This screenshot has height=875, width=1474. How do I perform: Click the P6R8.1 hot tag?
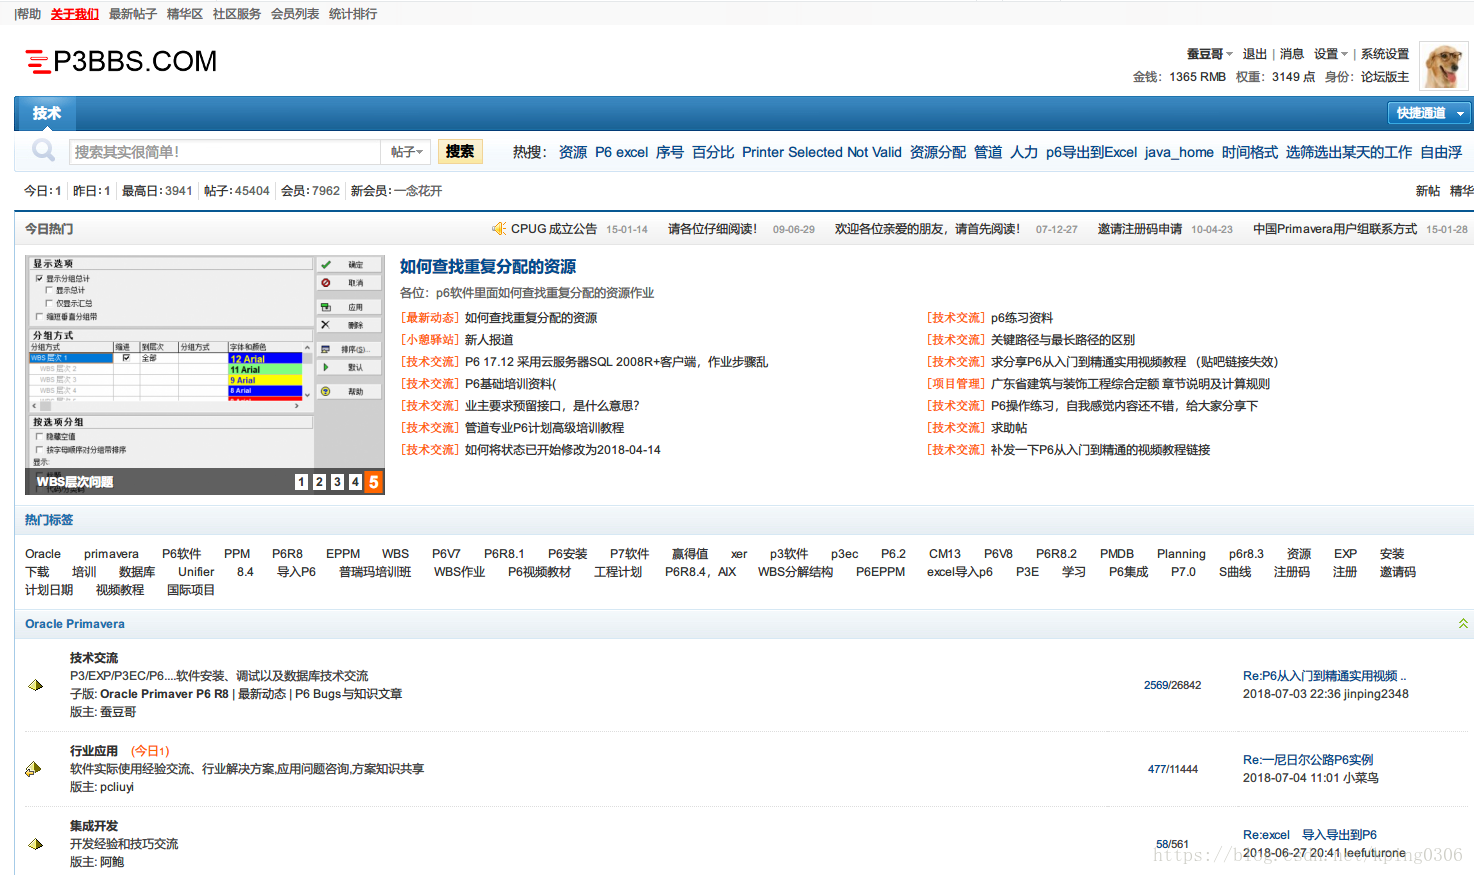pyautogui.click(x=504, y=554)
